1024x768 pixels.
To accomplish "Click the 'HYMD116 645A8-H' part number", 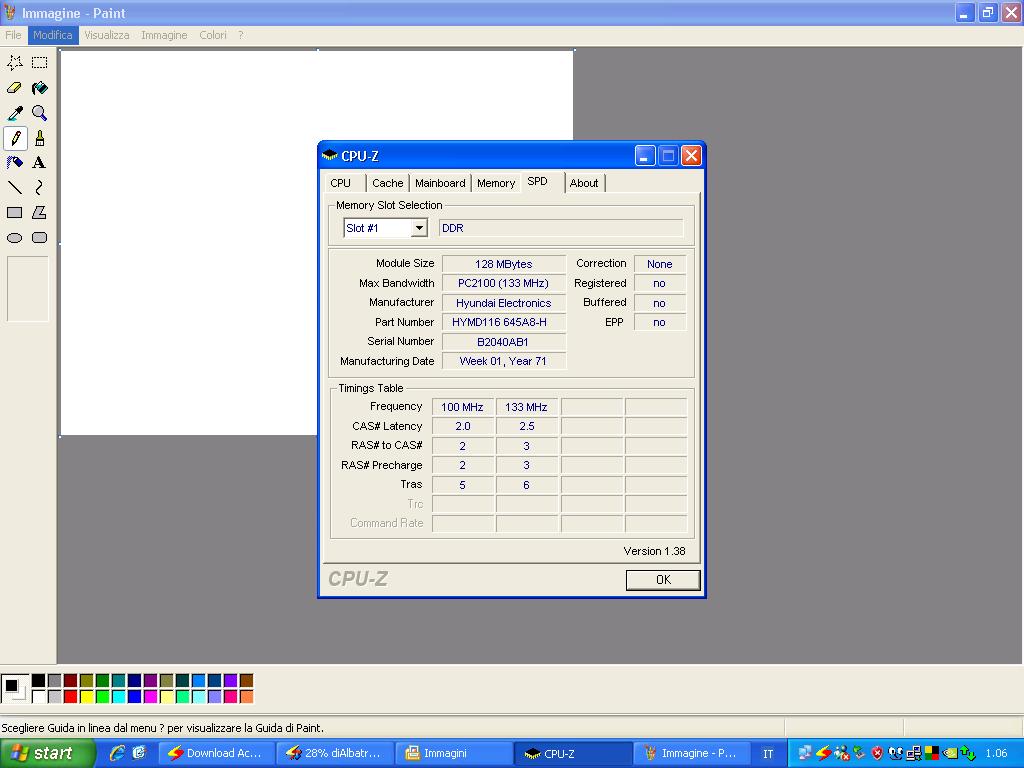I will pos(504,322).
